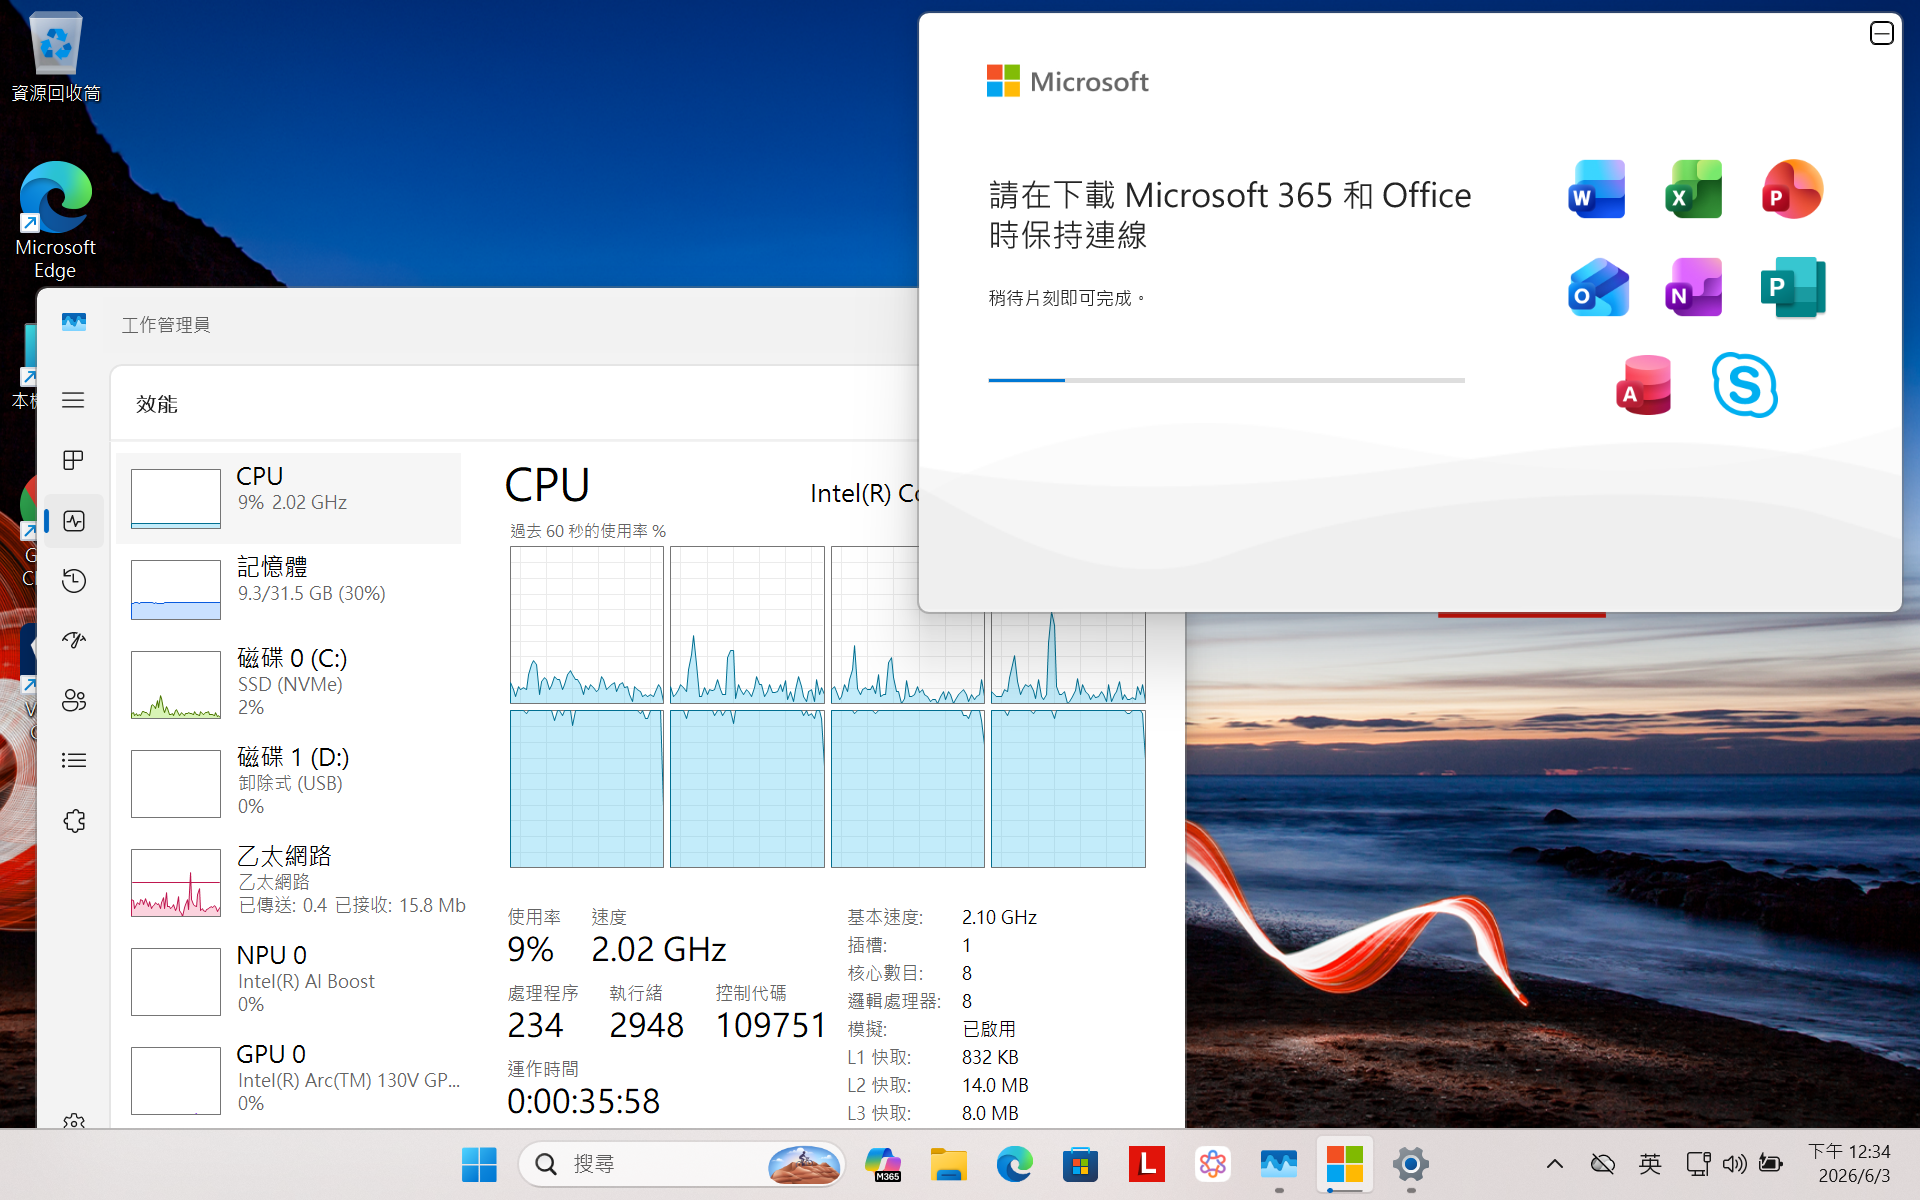Open the Task Manager hamburger navigation menu
Viewport: 1920px width, 1200px height.
click(73, 400)
